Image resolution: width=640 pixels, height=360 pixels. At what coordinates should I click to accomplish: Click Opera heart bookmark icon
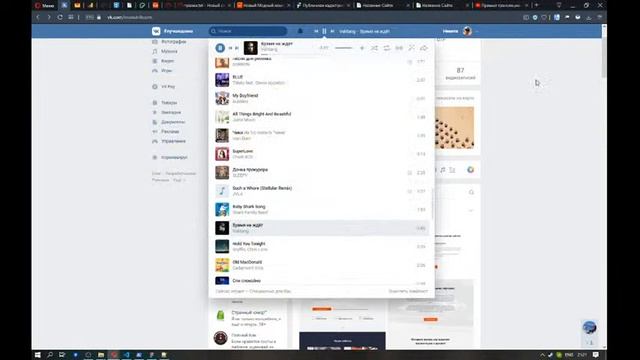pyautogui.click(x=544, y=17)
